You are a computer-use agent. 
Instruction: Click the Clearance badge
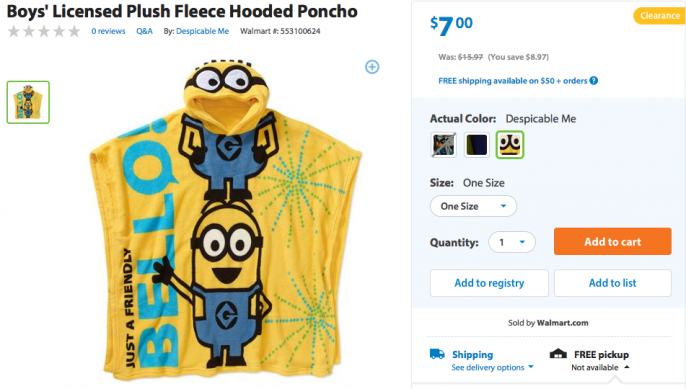pyautogui.click(x=660, y=16)
